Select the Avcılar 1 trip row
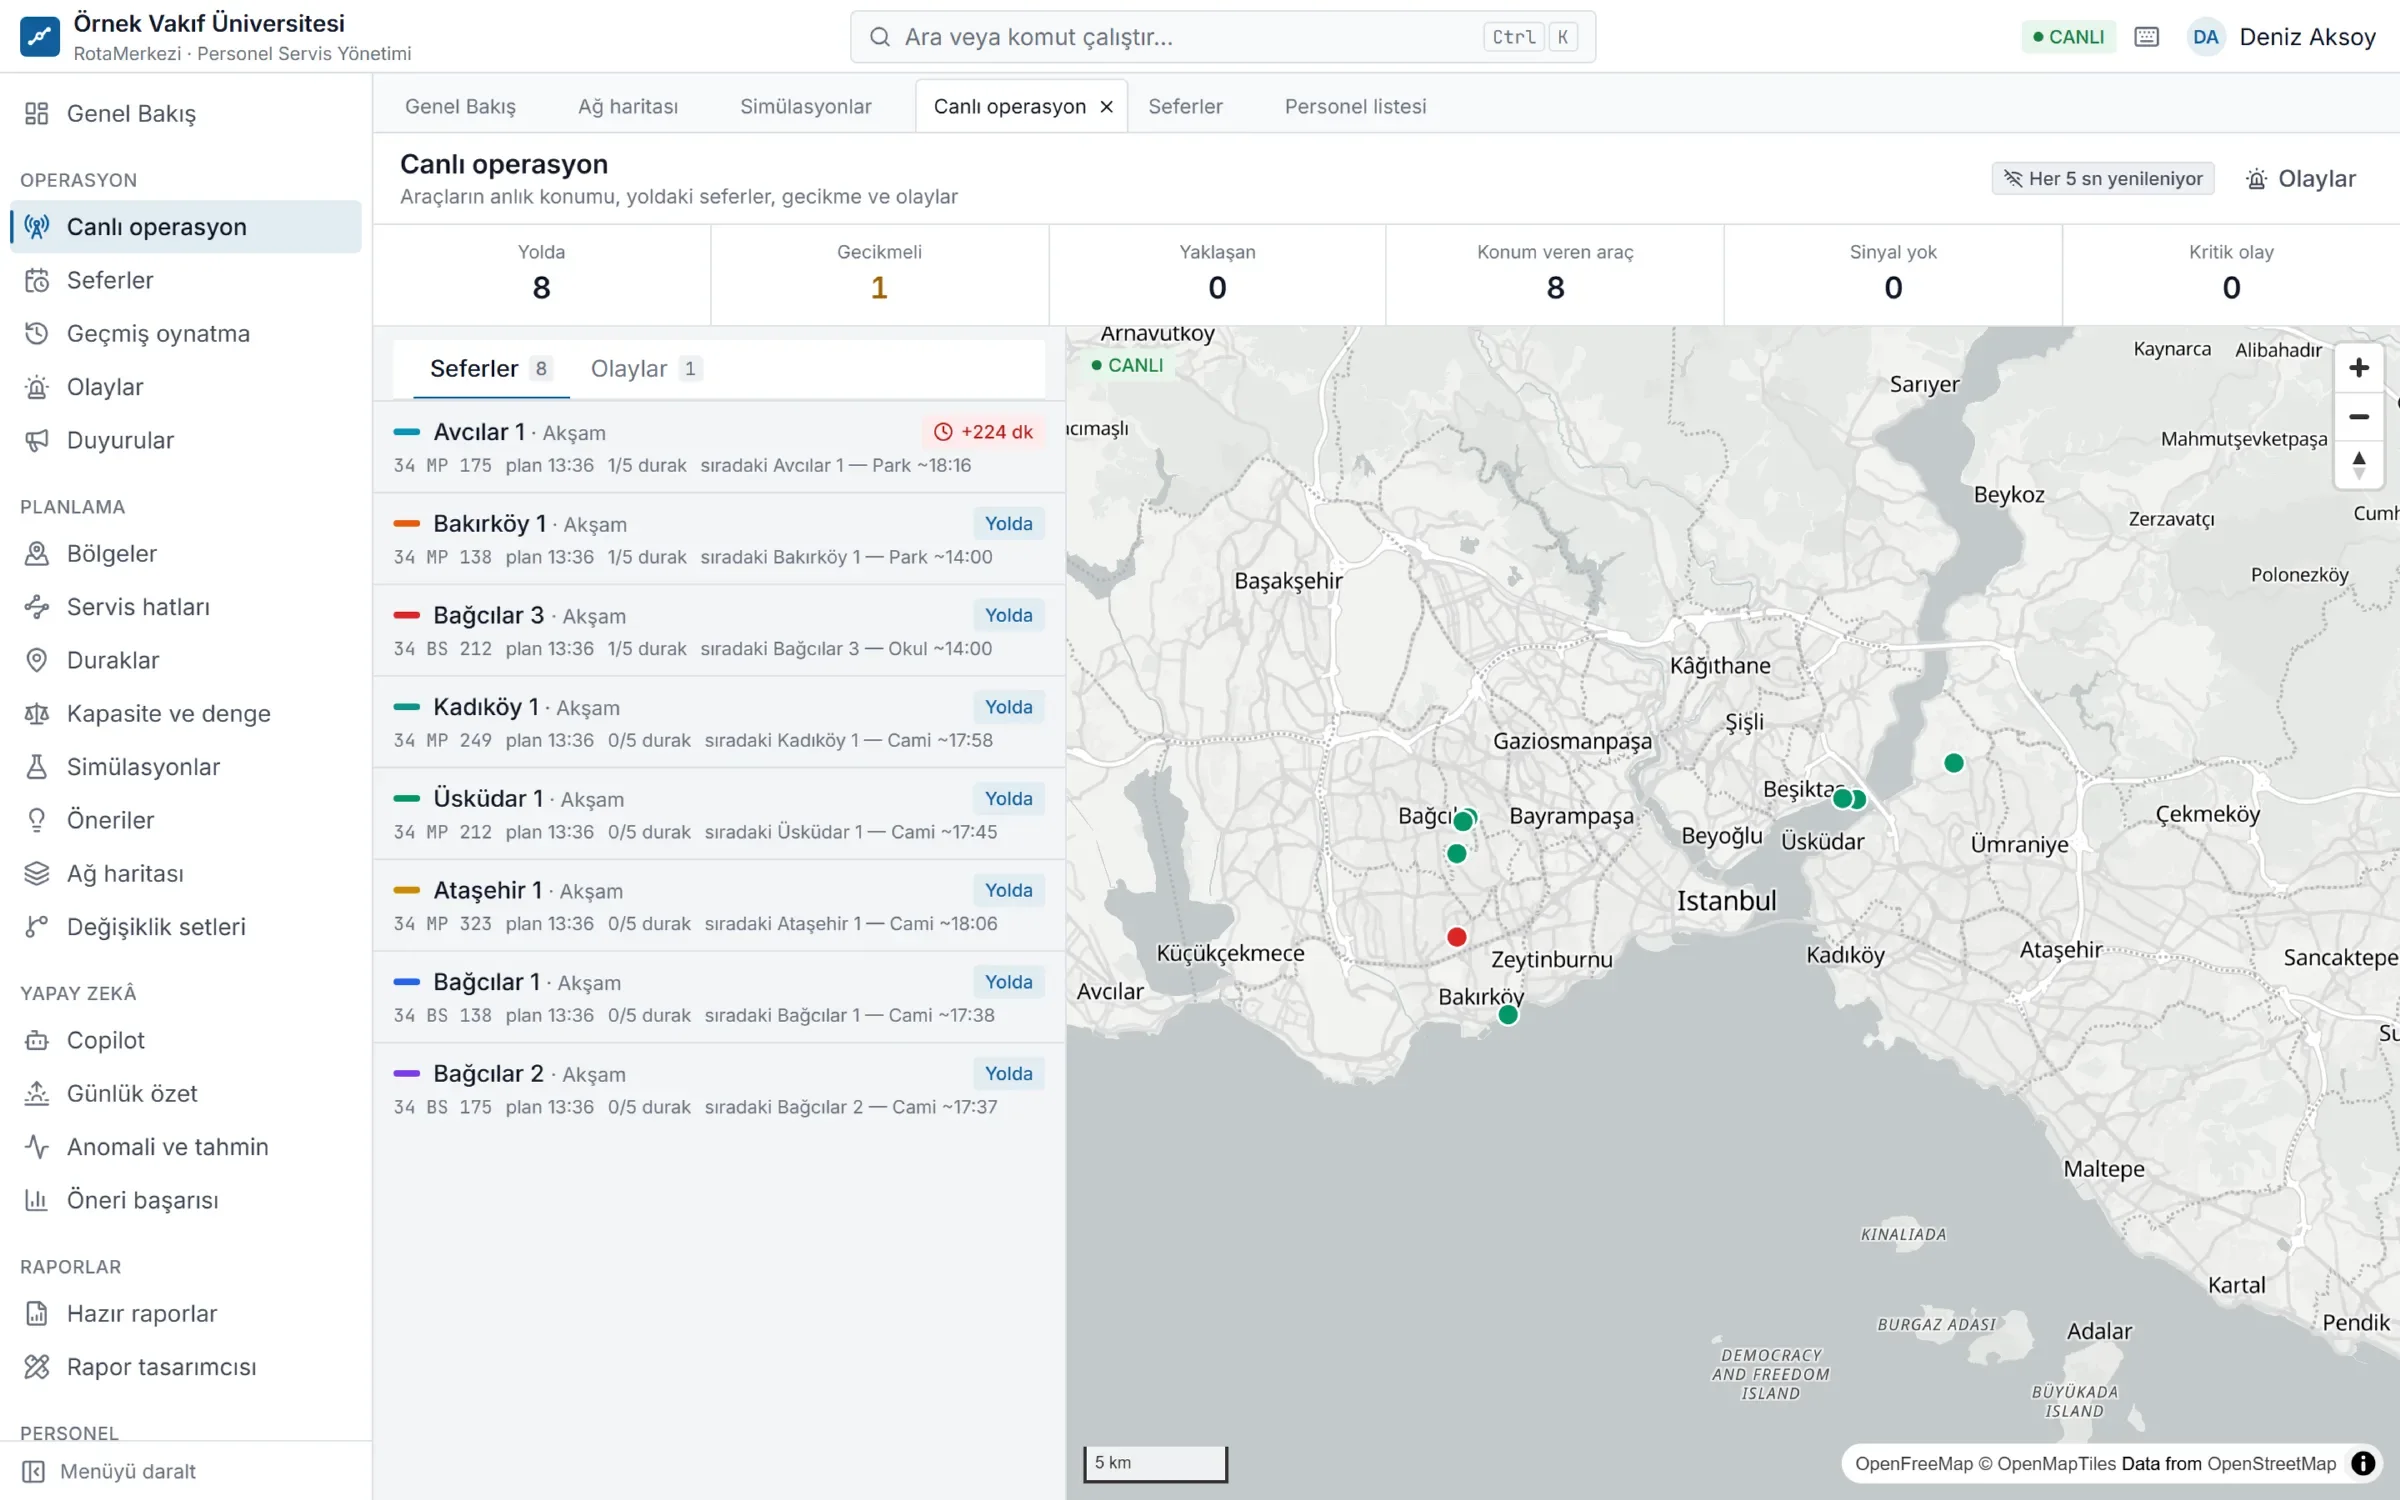Image resolution: width=2400 pixels, height=1500 pixels. point(719,447)
